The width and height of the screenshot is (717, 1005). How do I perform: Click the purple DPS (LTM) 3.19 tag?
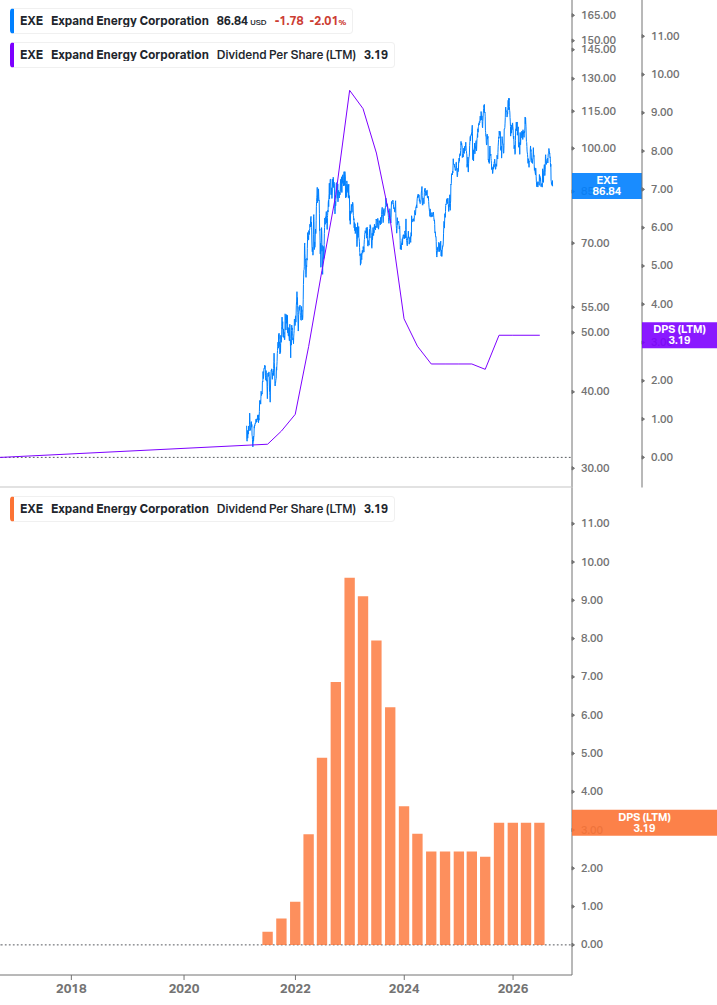click(679, 335)
